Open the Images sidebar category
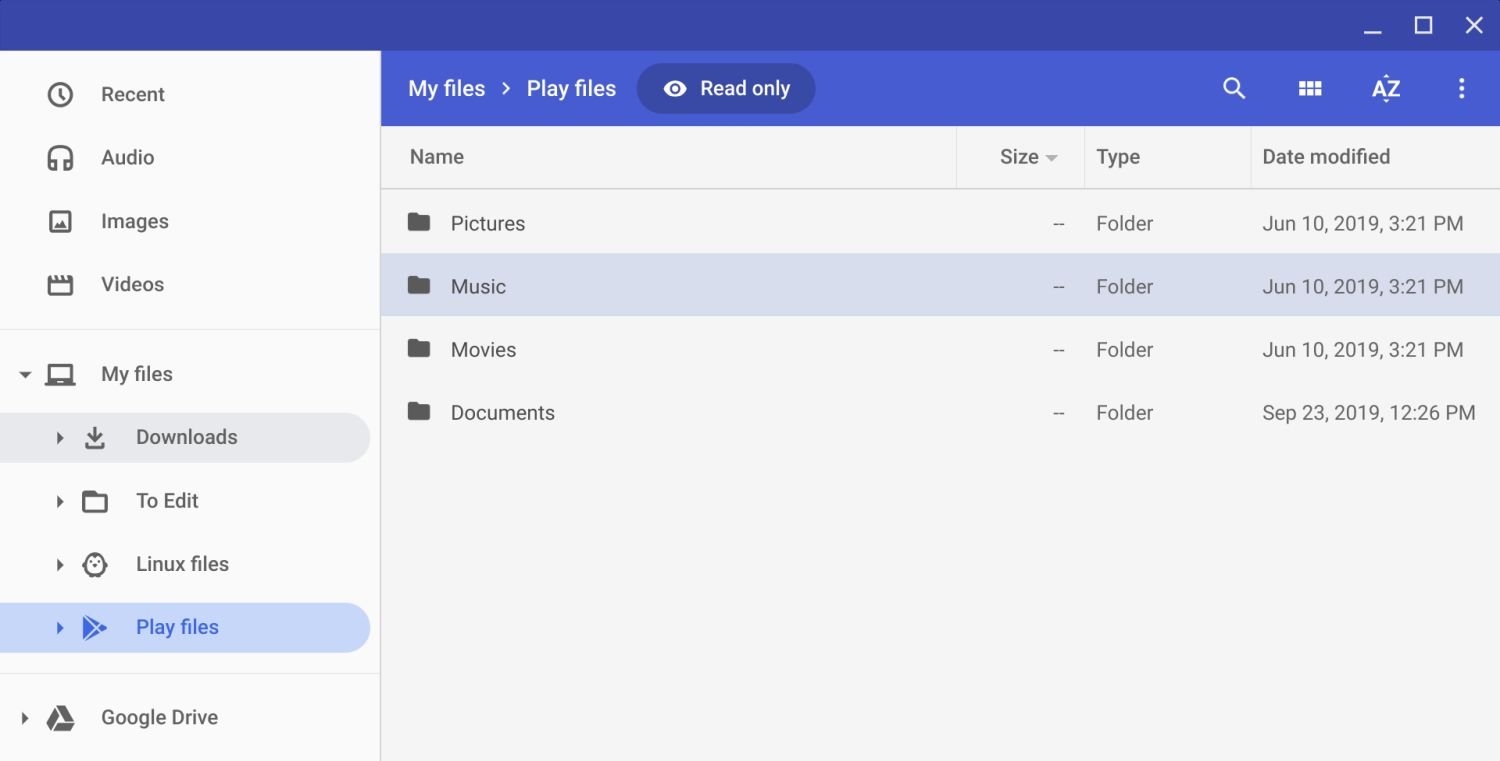Image resolution: width=1500 pixels, height=761 pixels. [134, 221]
